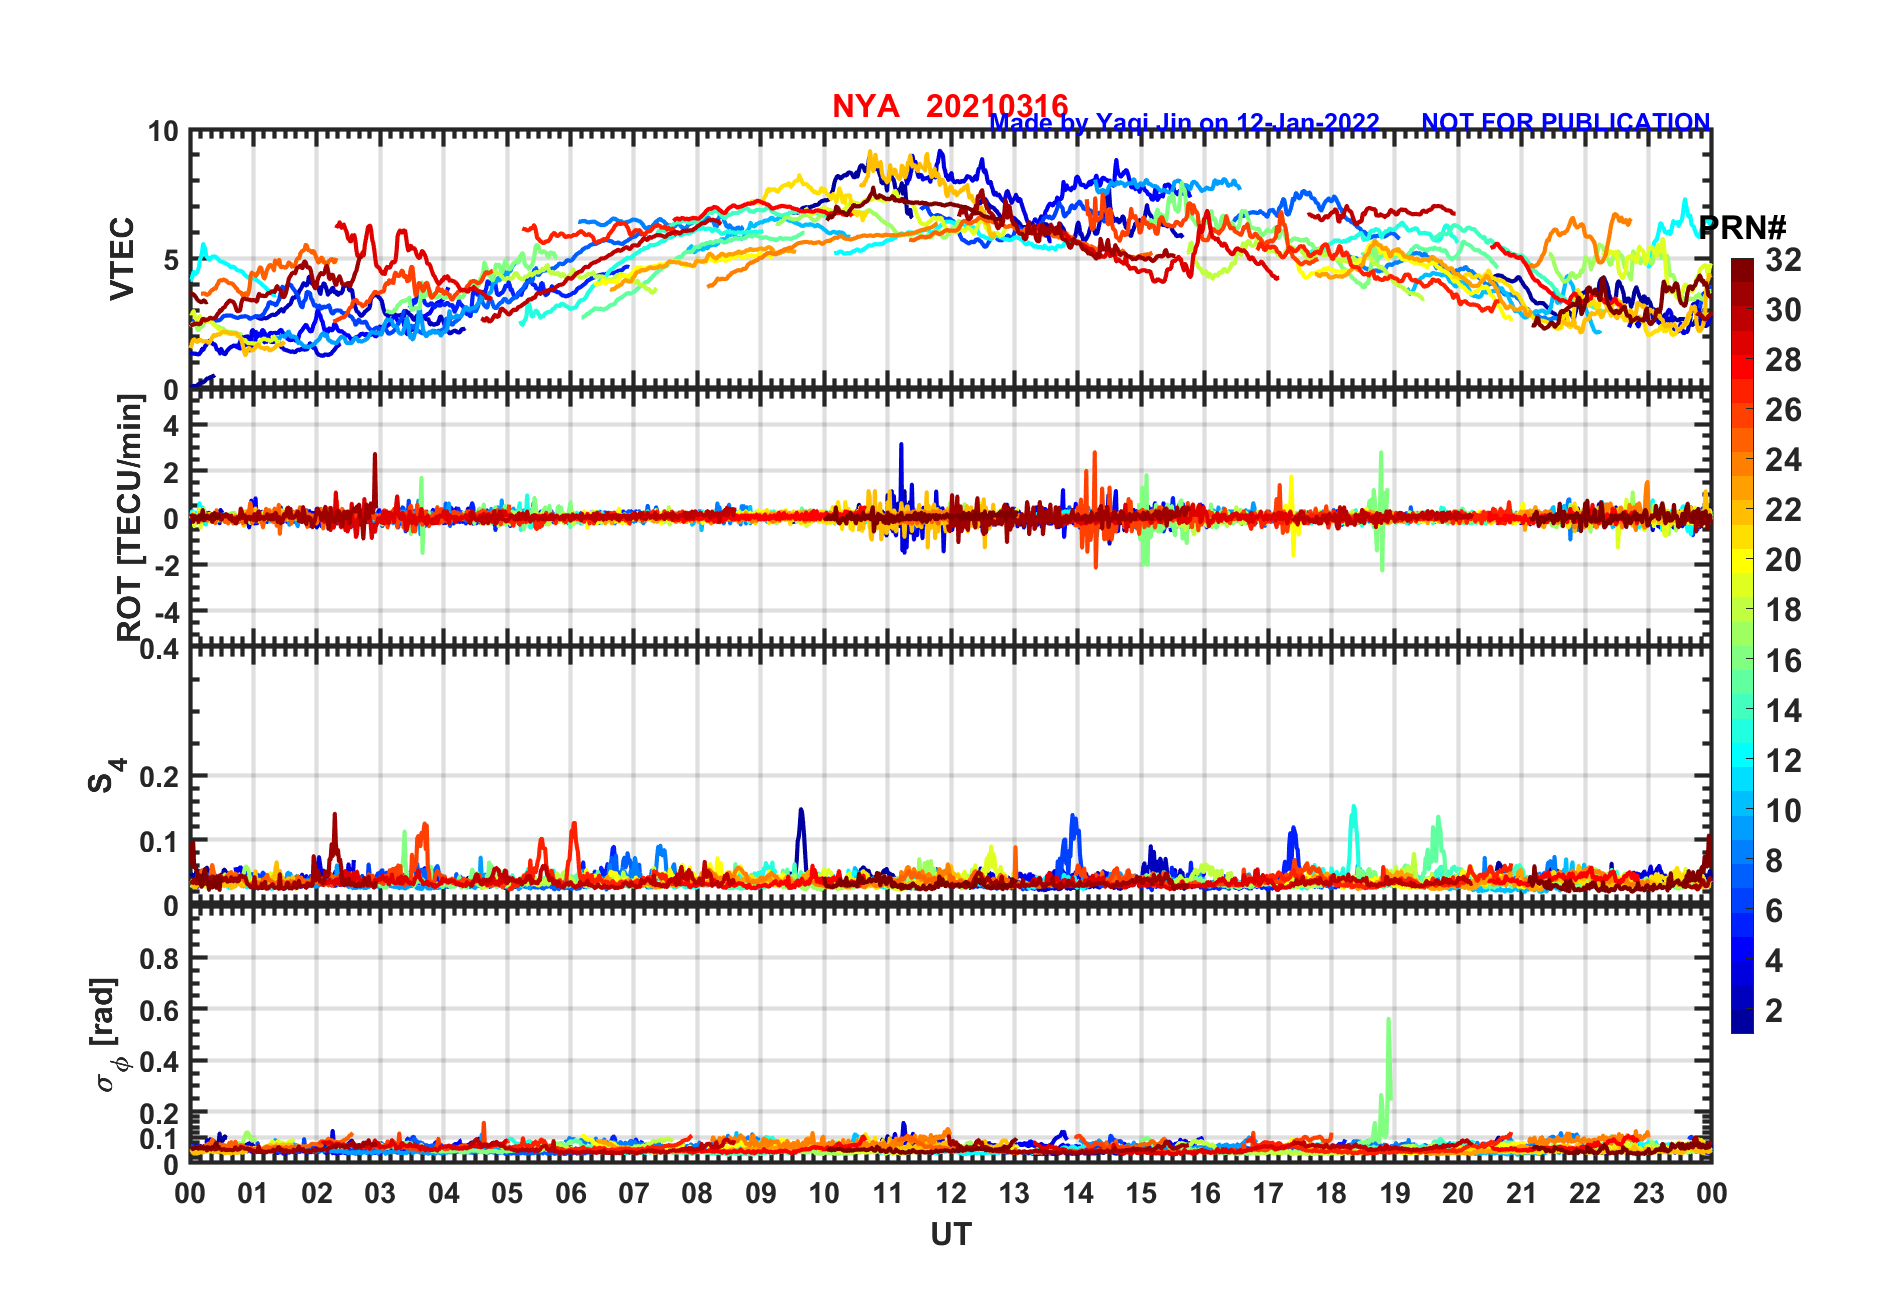Click the 0.8 tick on σφ axis

[x=160, y=958]
